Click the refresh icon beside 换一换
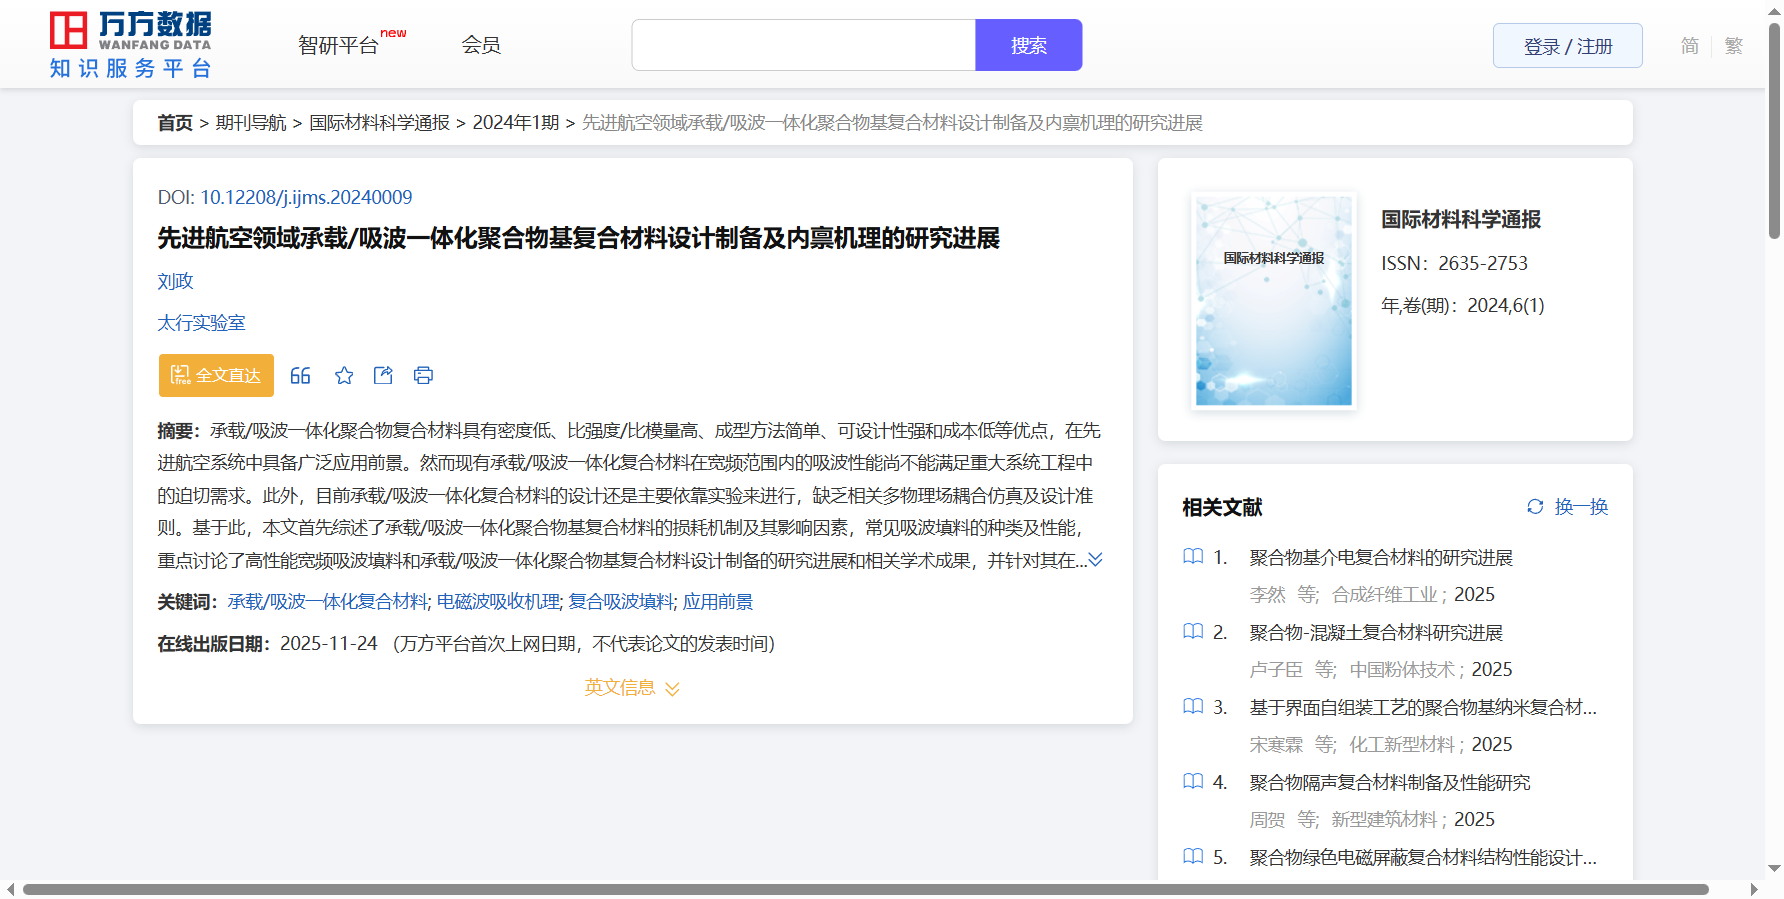This screenshot has height=899, width=1784. [x=1535, y=507]
